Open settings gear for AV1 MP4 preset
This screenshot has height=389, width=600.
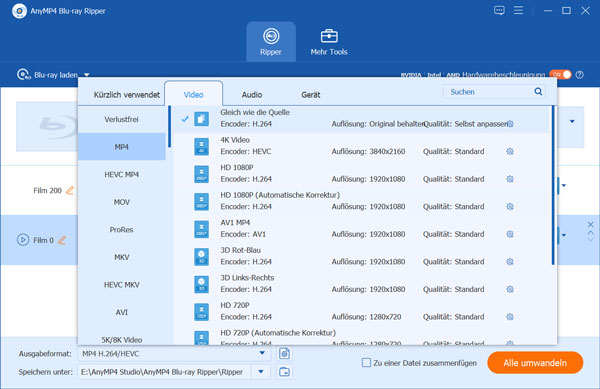click(510, 234)
